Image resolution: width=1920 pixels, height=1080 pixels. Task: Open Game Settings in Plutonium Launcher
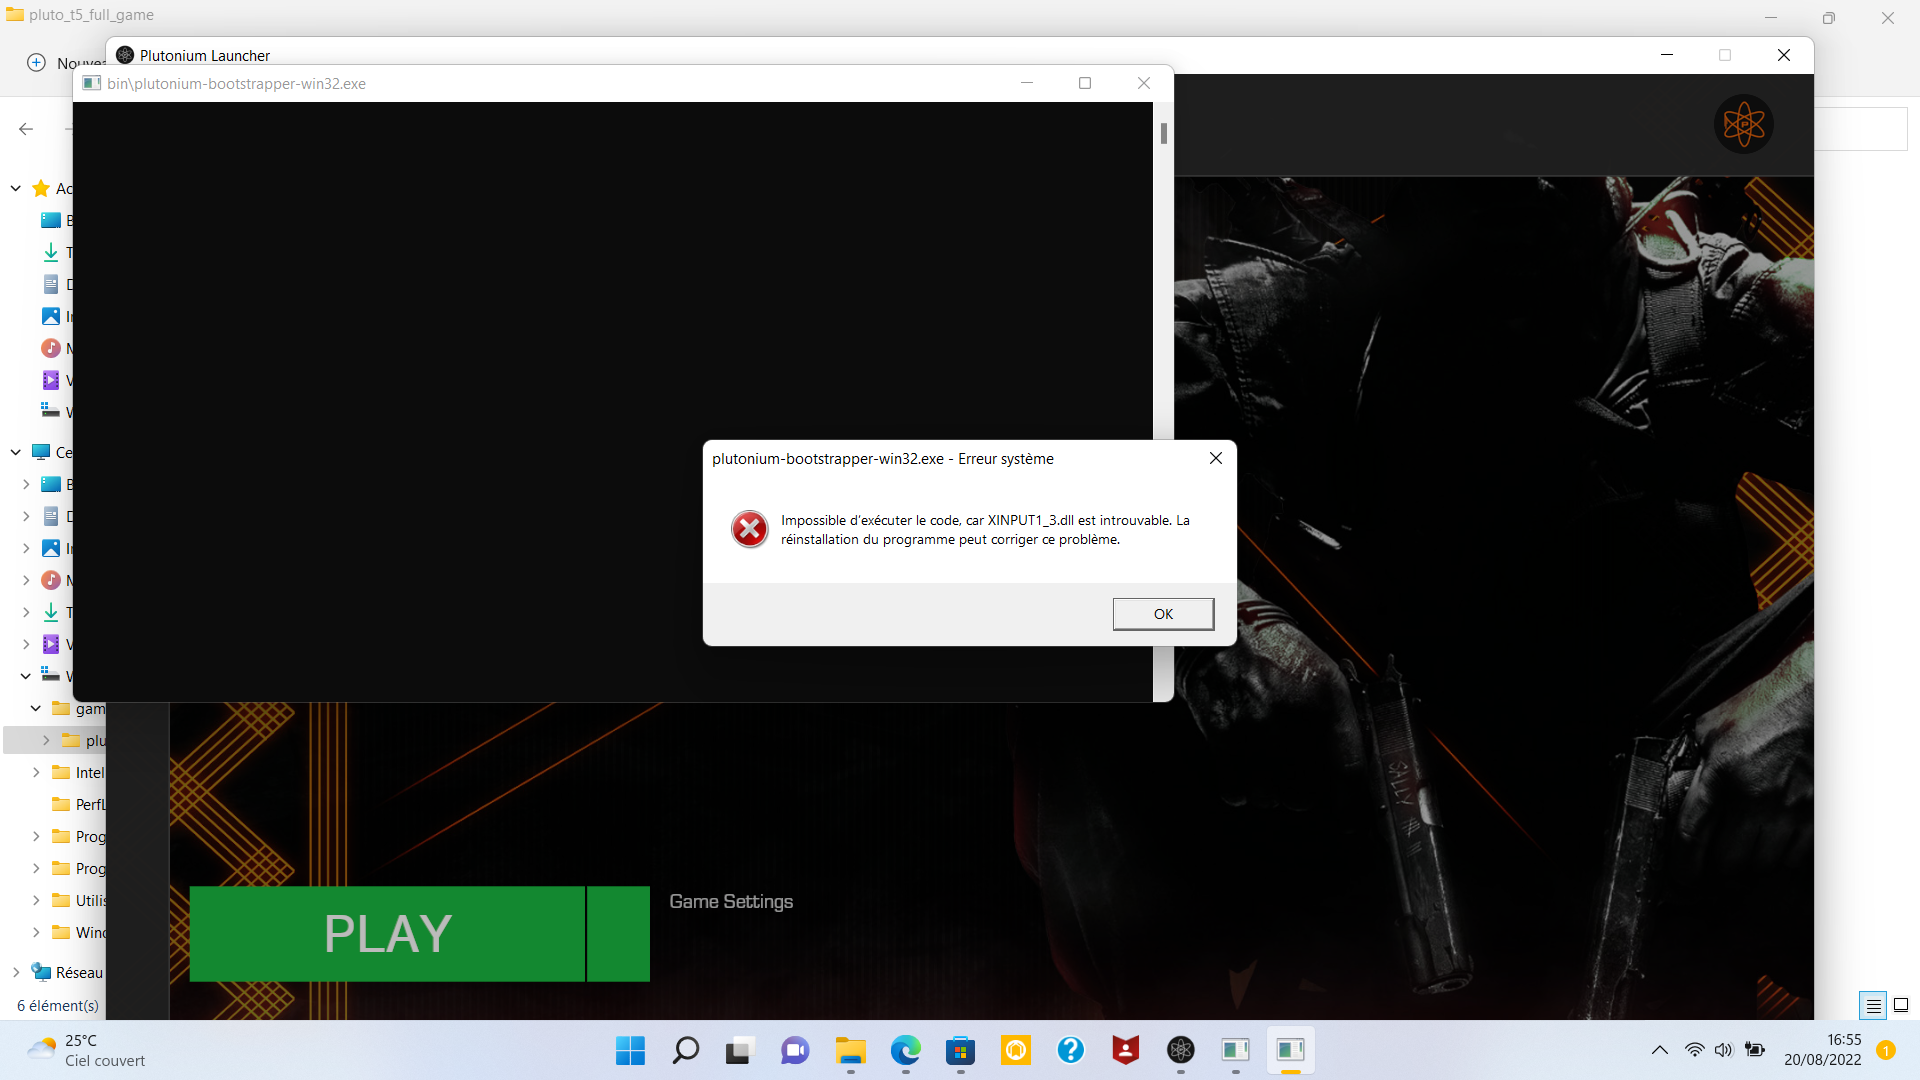731,902
